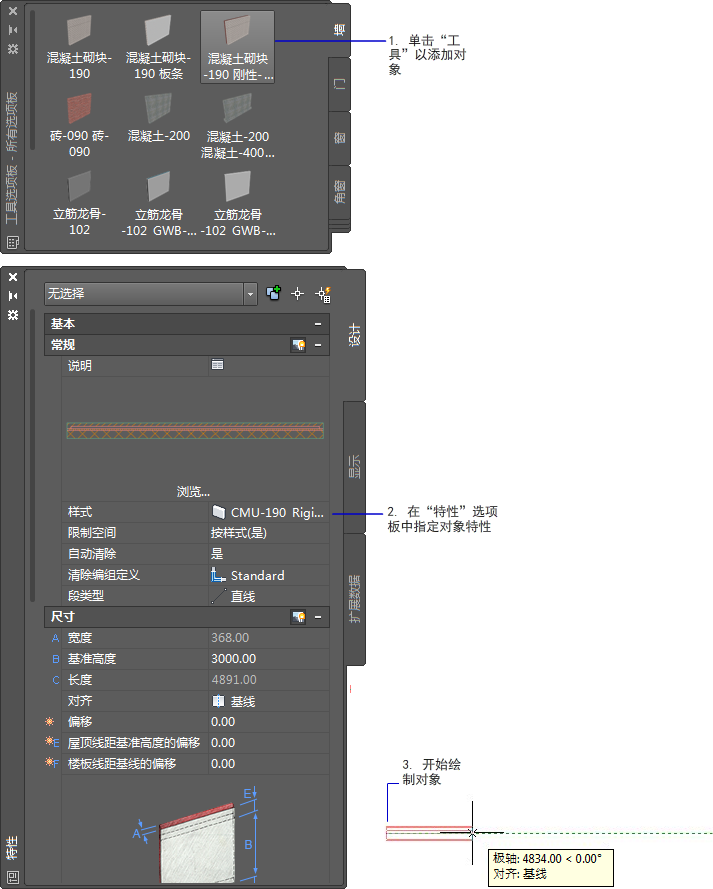Change 清除编组定义 Standard value
The width and height of the screenshot is (713, 889).
tap(269, 575)
